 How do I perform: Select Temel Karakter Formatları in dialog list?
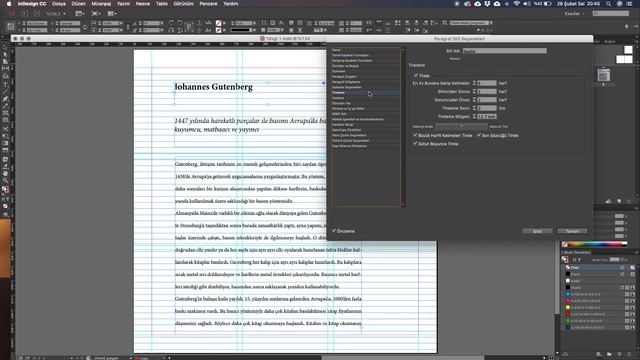[366, 55]
